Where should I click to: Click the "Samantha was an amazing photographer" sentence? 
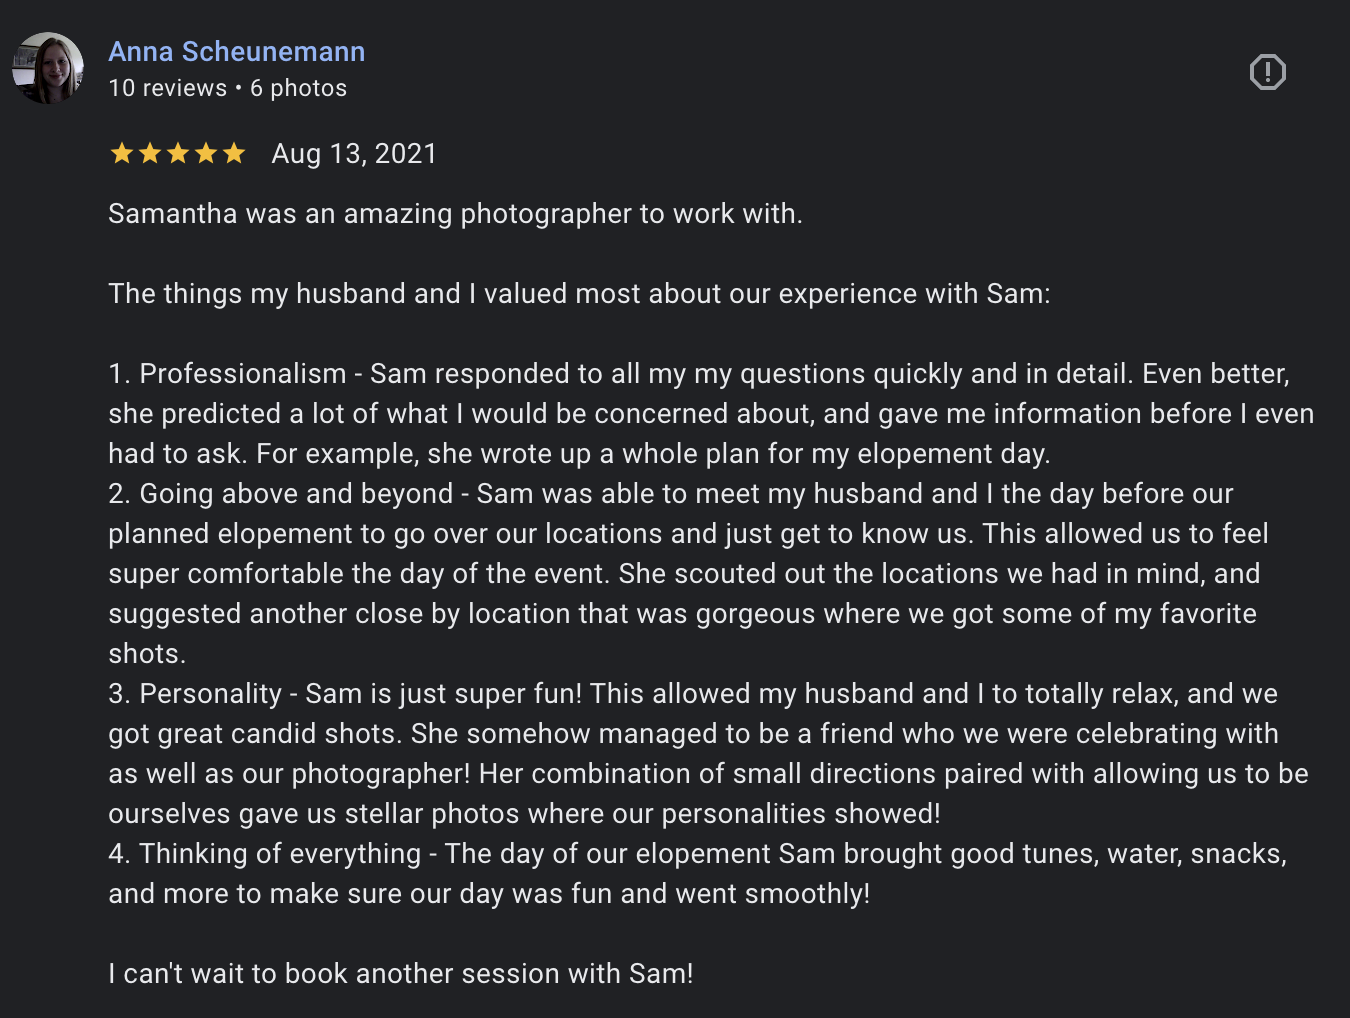(455, 214)
